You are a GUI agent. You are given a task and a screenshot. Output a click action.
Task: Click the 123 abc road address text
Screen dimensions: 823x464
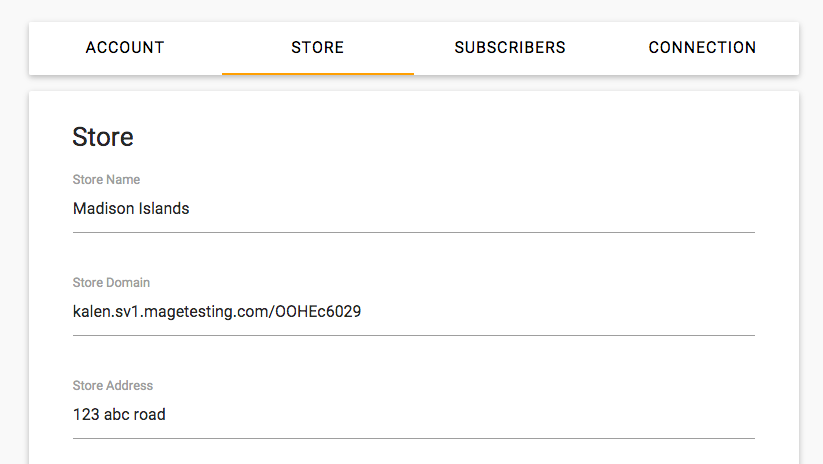tap(119, 414)
